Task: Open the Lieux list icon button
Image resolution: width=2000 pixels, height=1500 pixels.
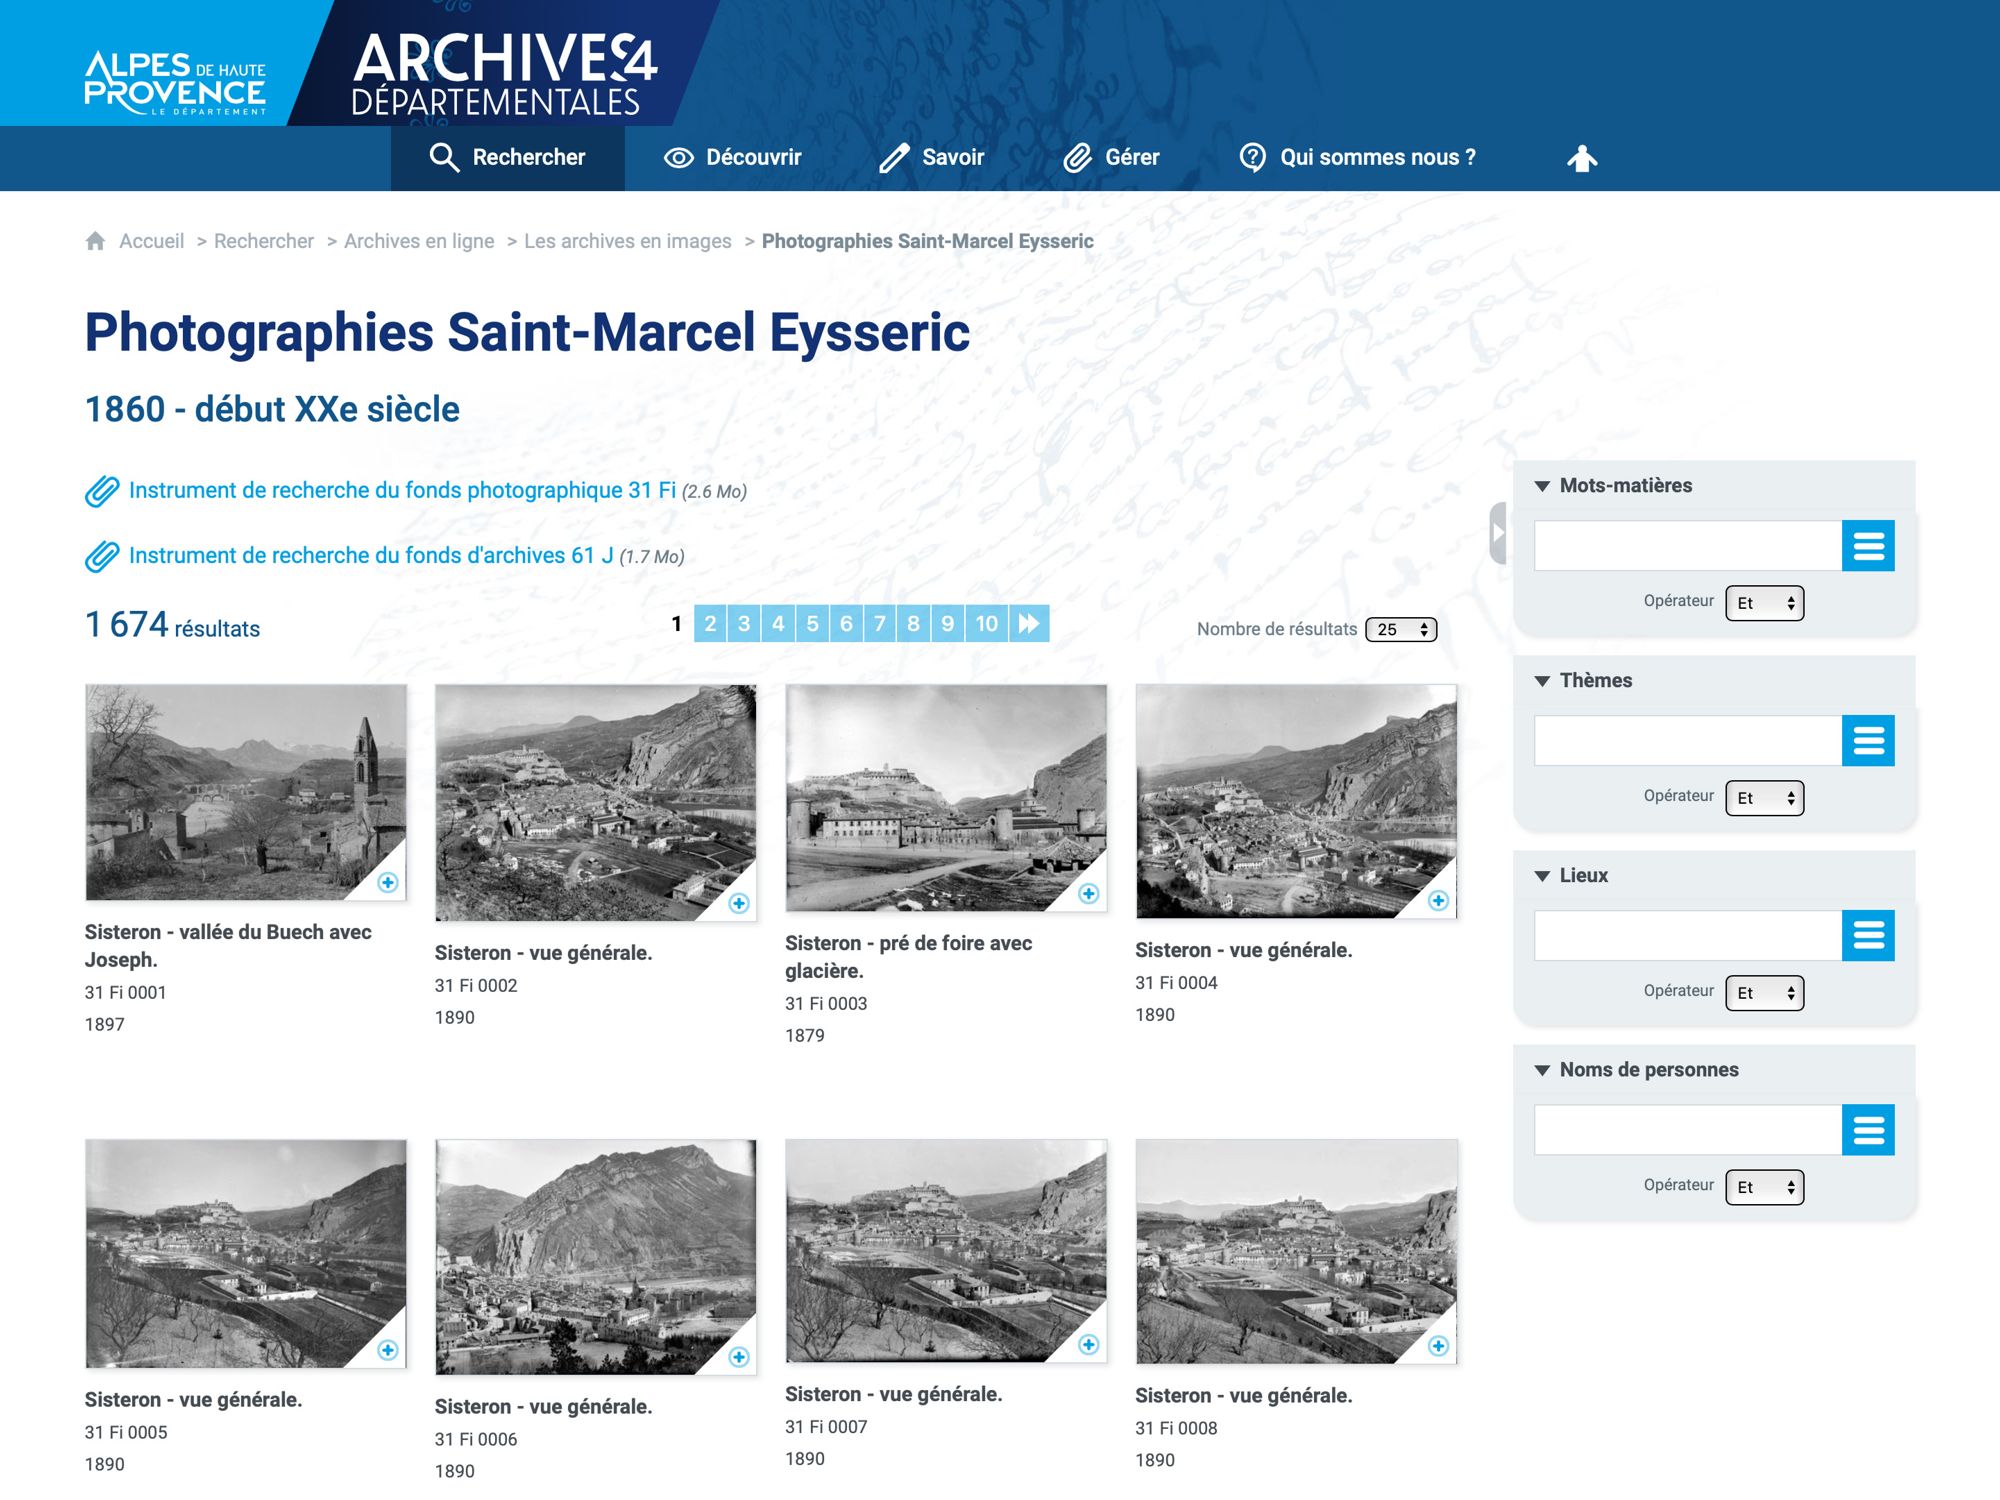Action: (x=1867, y=936)
